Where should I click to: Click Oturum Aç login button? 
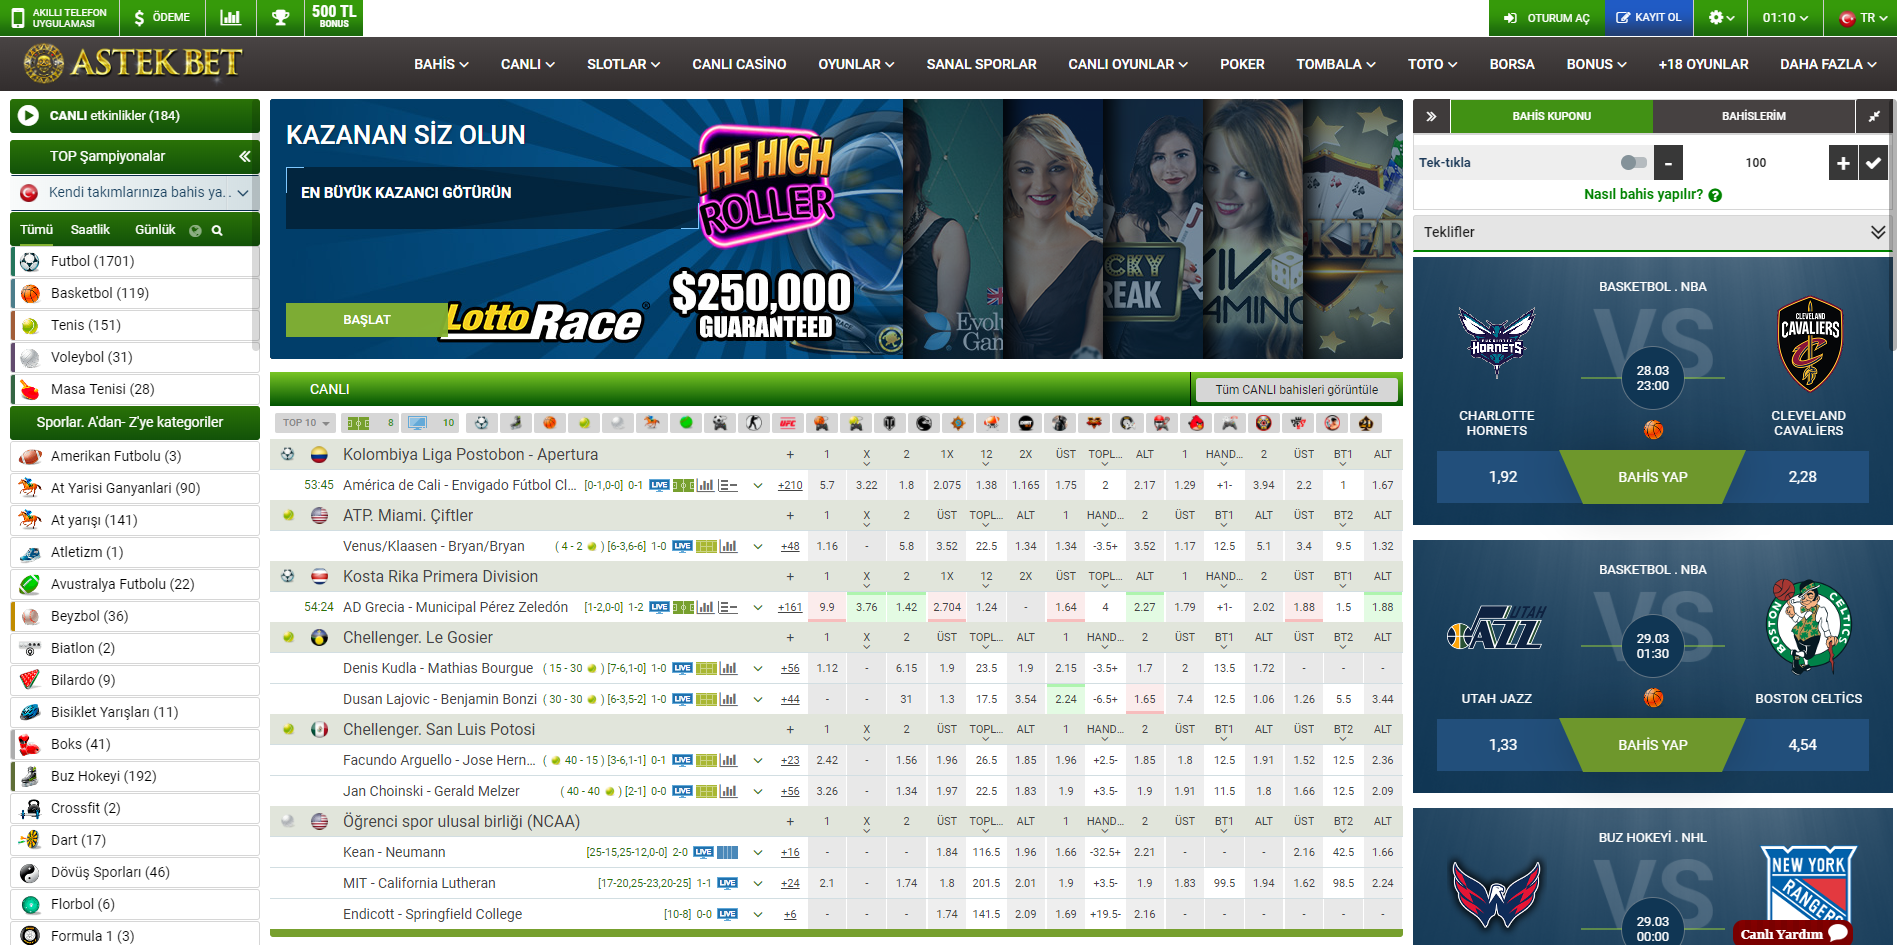point(1546,17)
